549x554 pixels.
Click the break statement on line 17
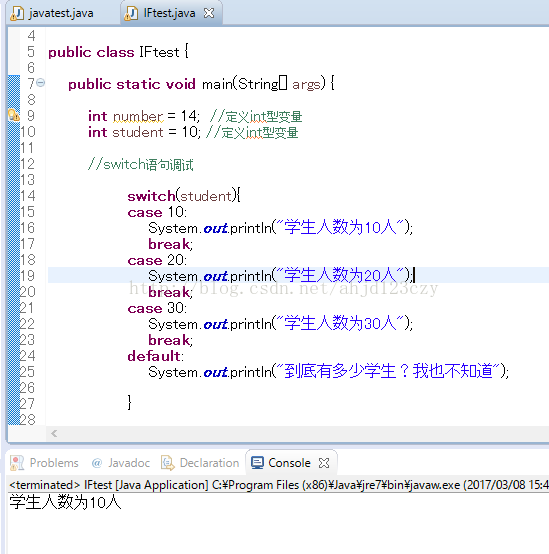coord(170,244)
